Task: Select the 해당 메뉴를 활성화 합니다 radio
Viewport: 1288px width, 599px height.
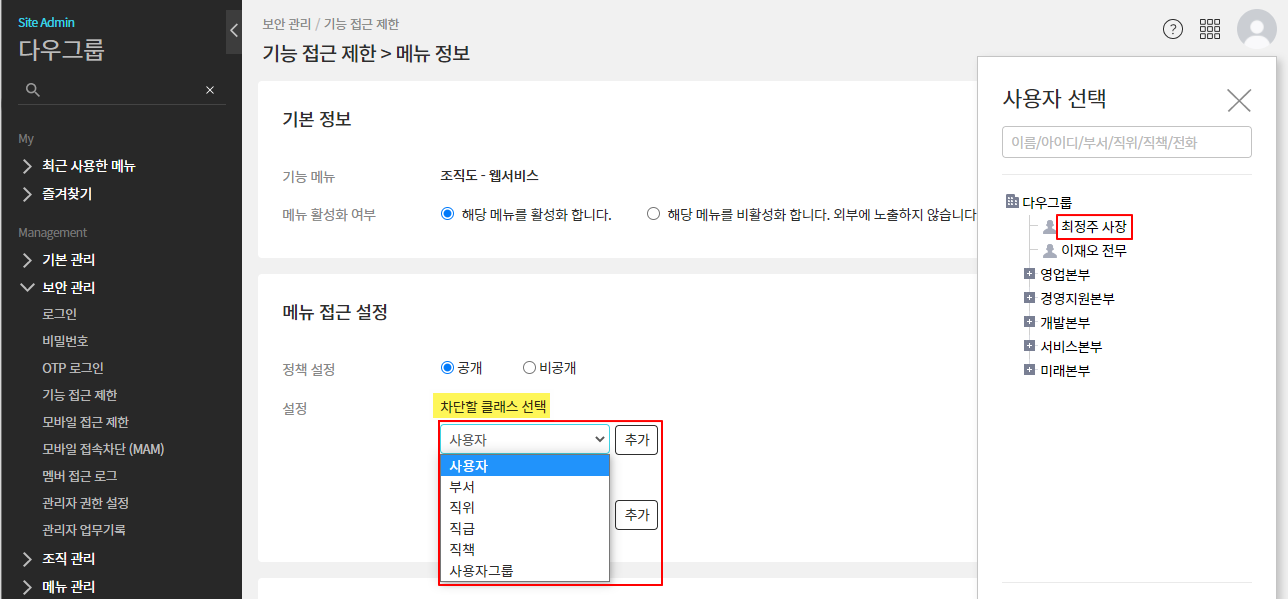Action: (x=448, y=214)
